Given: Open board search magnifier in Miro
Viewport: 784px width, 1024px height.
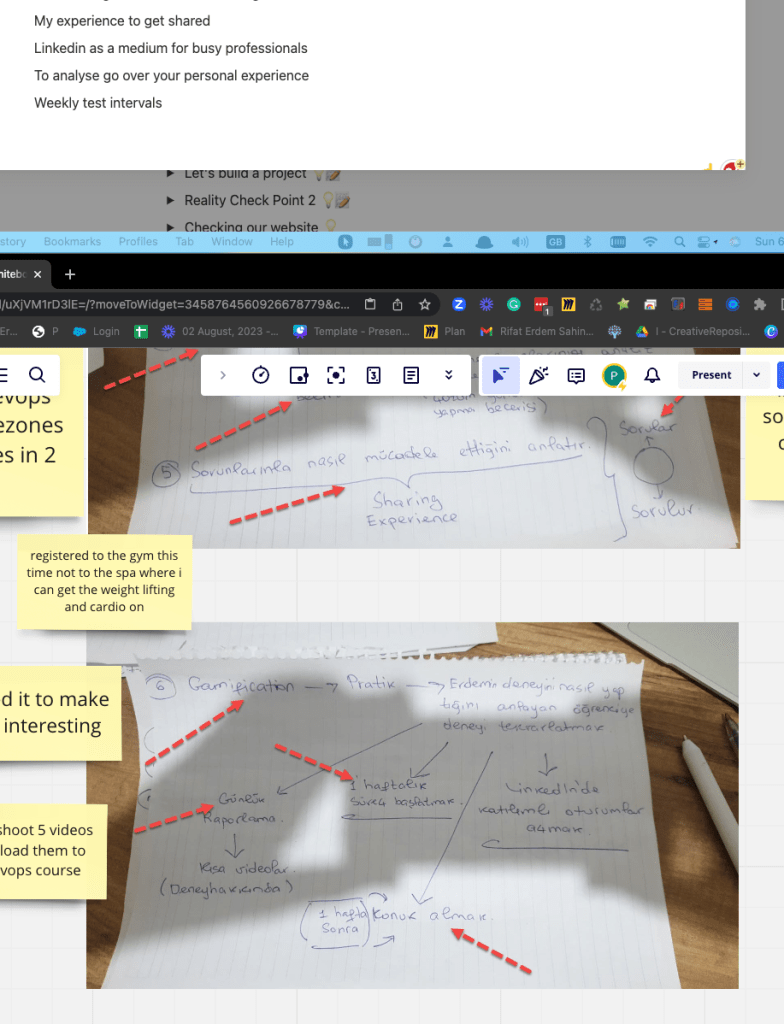Looking at the screenshot, I should (37, 374).
